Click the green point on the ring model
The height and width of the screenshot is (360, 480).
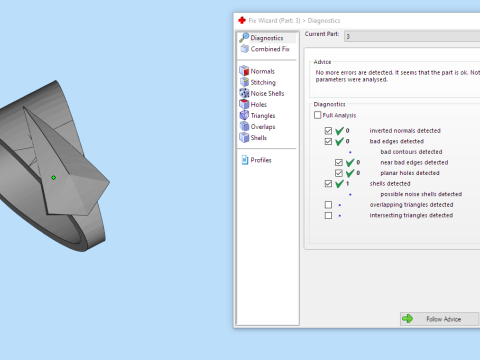(x=53, y=178)
